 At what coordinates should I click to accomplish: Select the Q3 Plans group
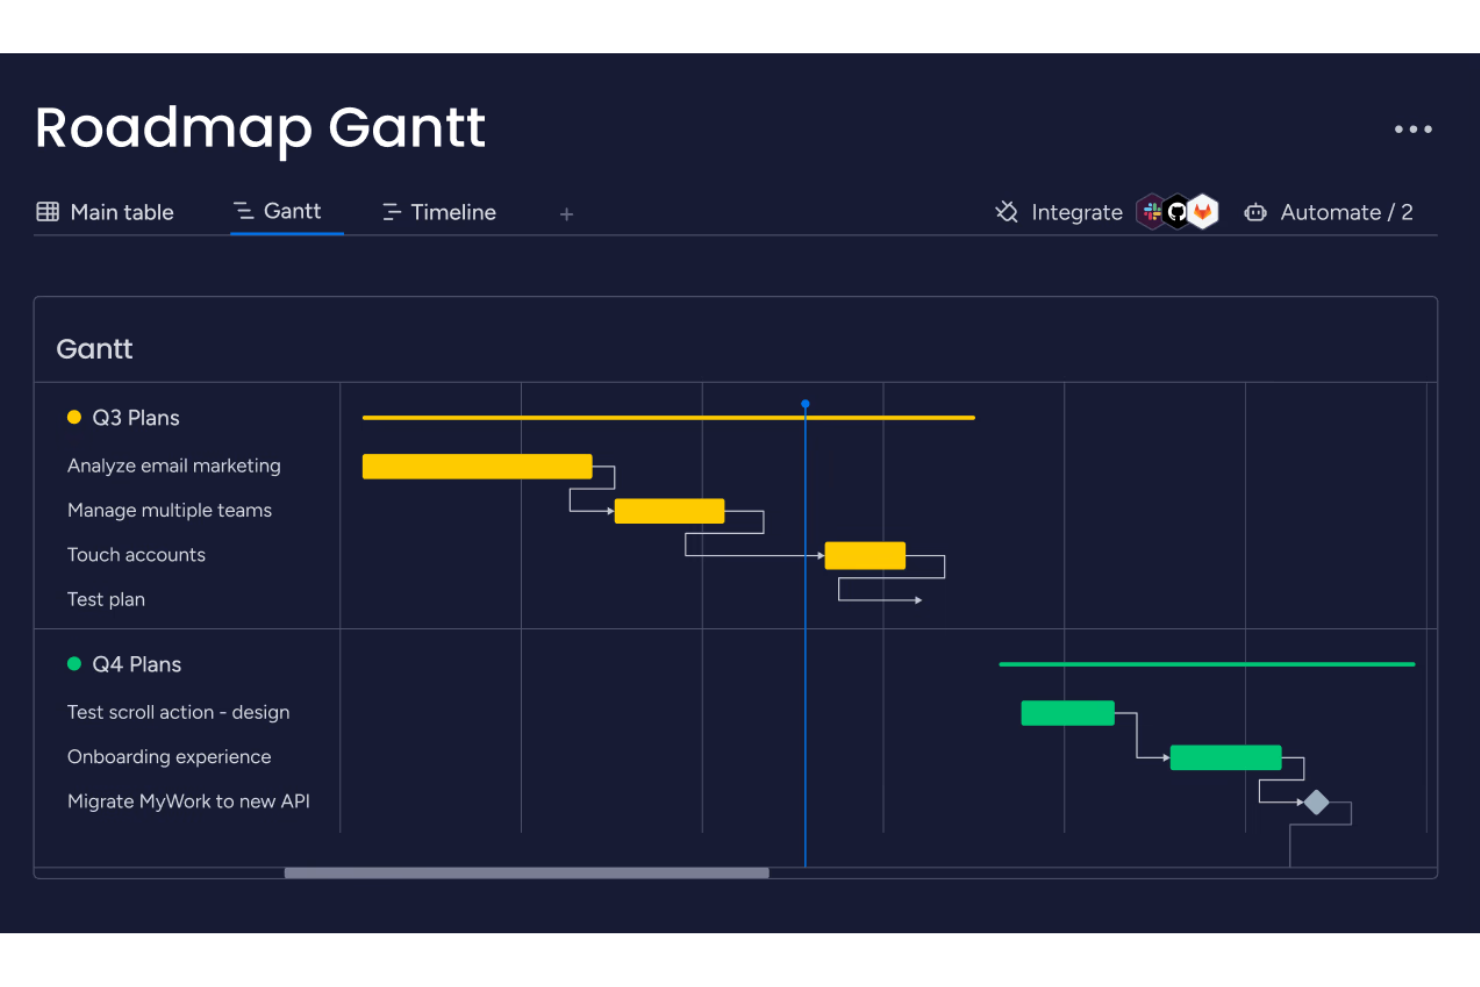(136, 418)
